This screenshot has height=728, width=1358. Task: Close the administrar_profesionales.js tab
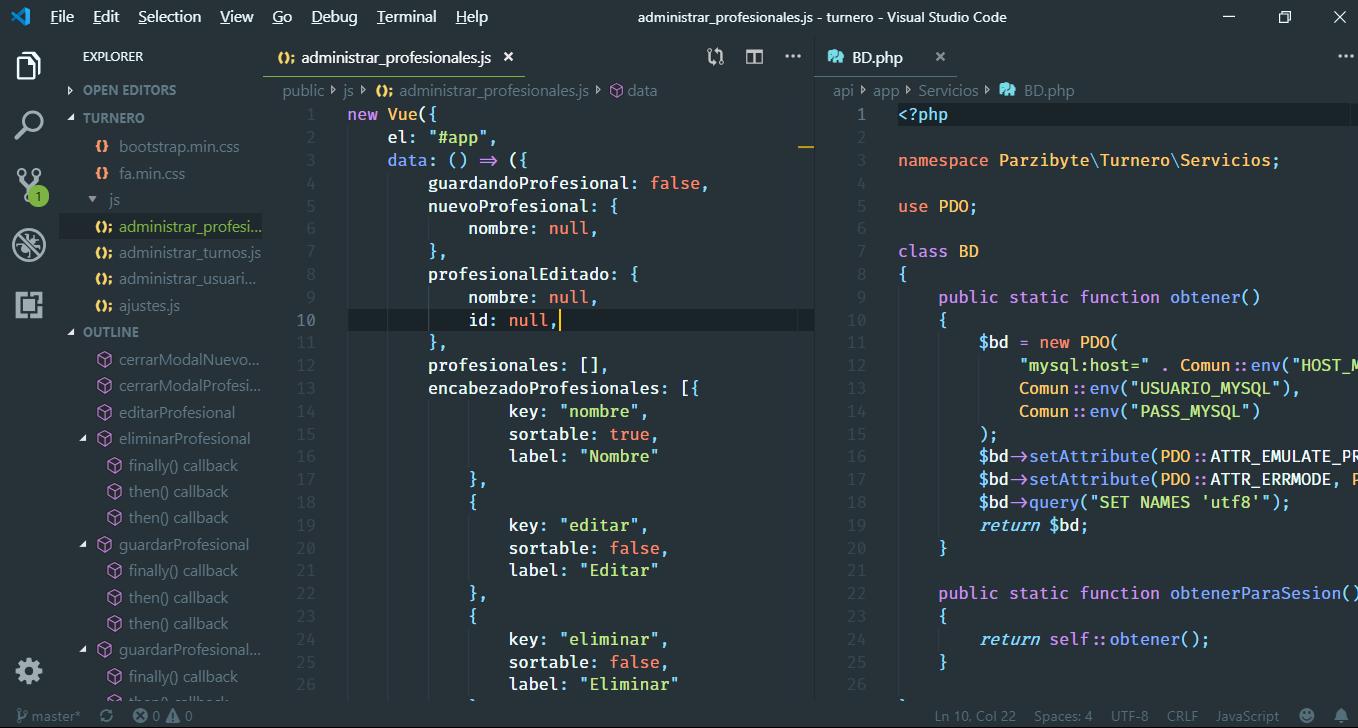(x=508, y=57)
